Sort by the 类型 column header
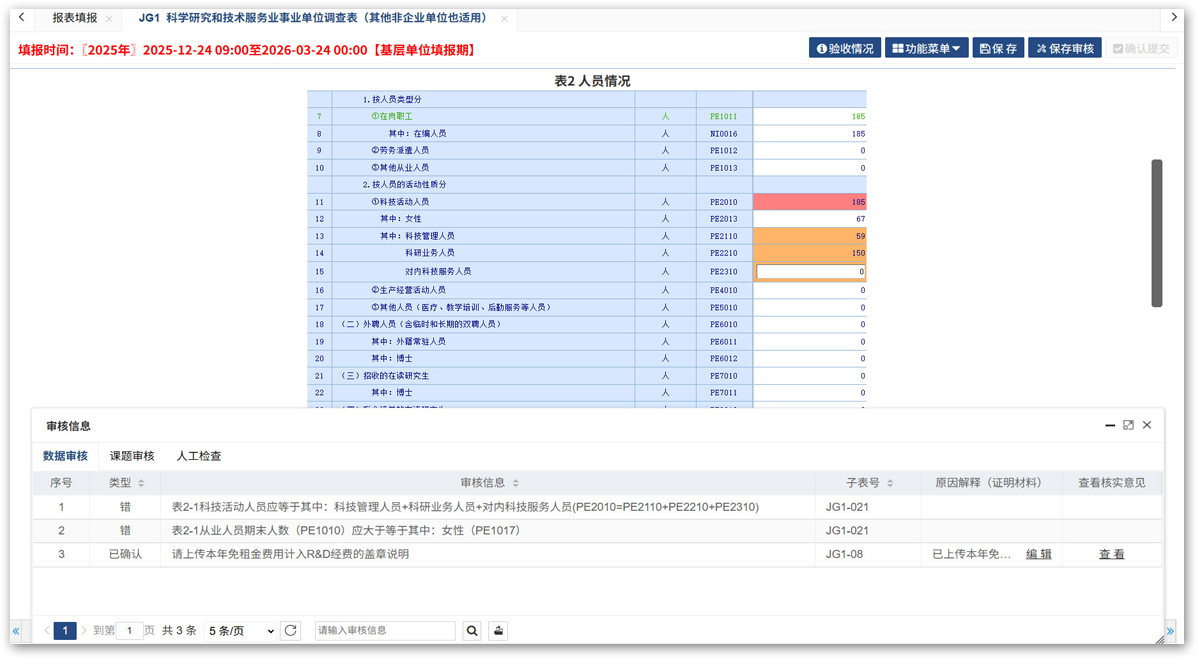Image resolution: width=1198 pixels, height=659 pixels. (x=127, y=483)
